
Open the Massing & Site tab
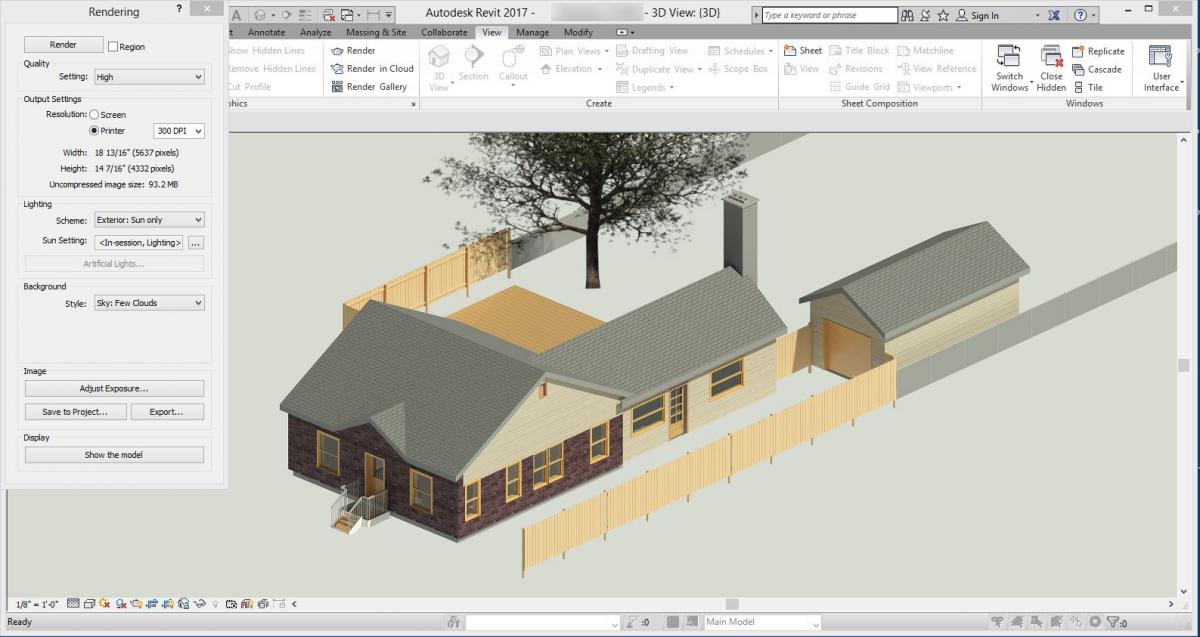pos(376,32)
